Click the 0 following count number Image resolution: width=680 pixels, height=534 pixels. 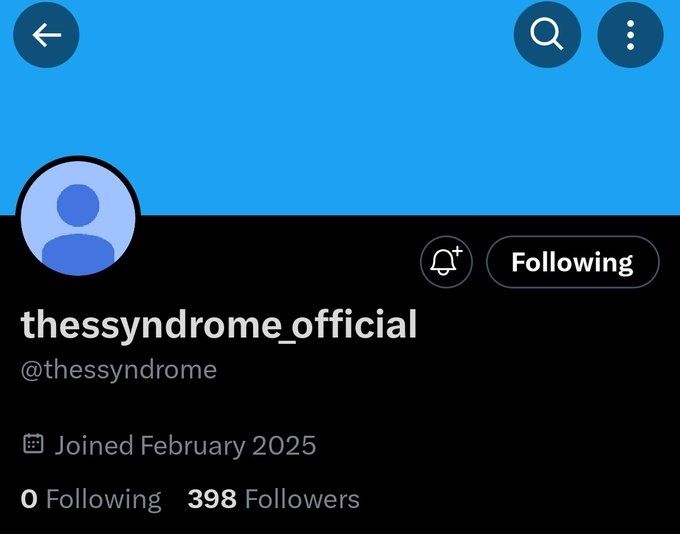point(29,499)
